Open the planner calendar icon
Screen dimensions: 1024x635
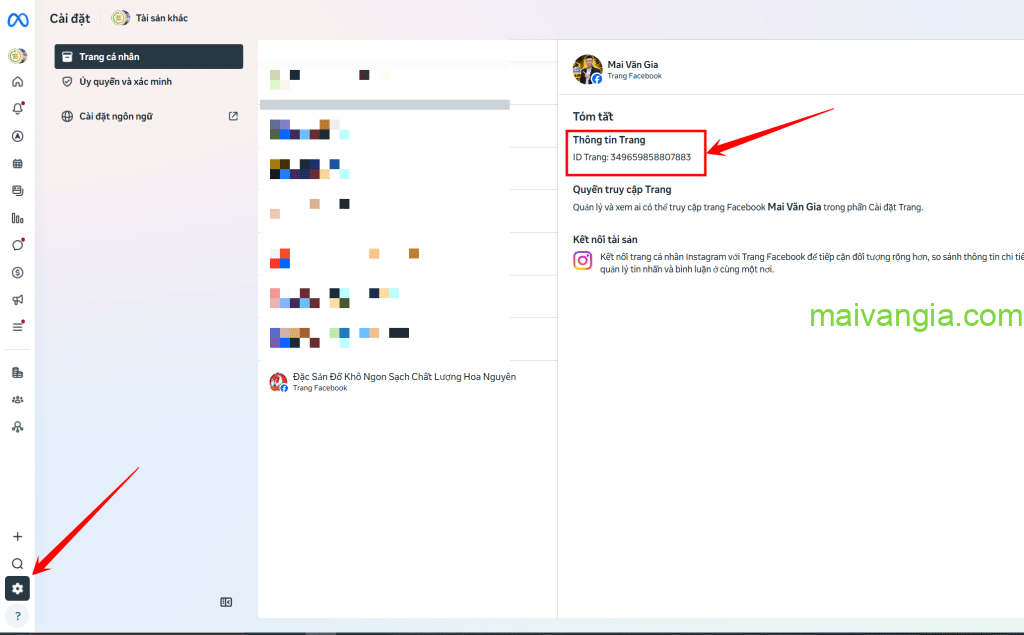tap(17, 163)
